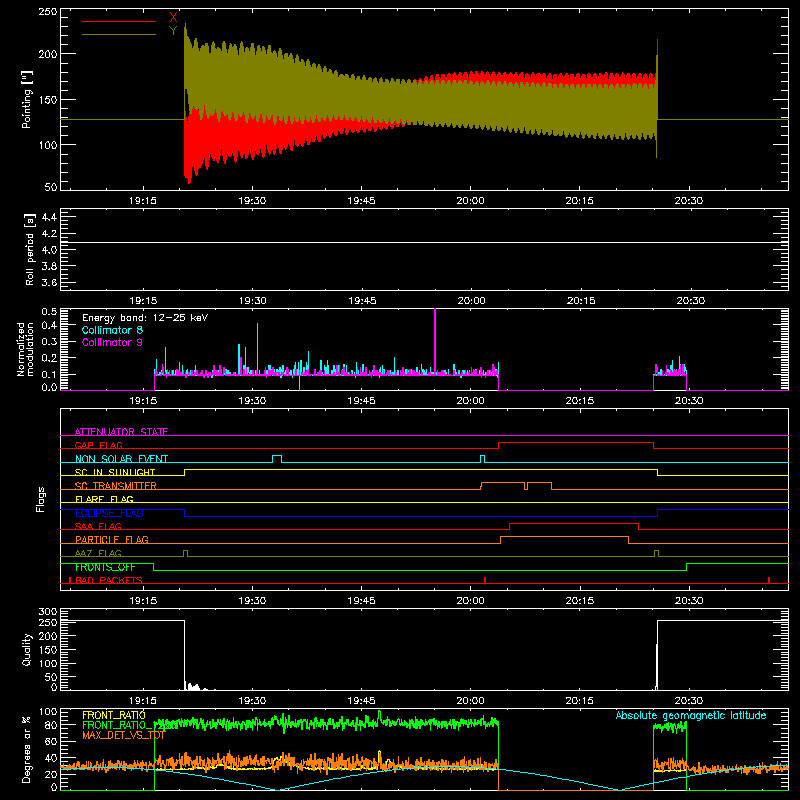800x800 pixels.
Task: Select the 'Flags' panel axis title
Action: (x=40, y=499)
